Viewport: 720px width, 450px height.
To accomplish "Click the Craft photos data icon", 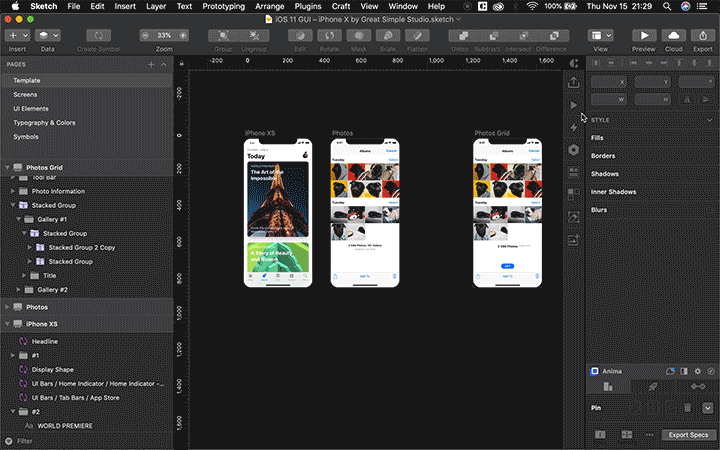I will tap(574, 240).
